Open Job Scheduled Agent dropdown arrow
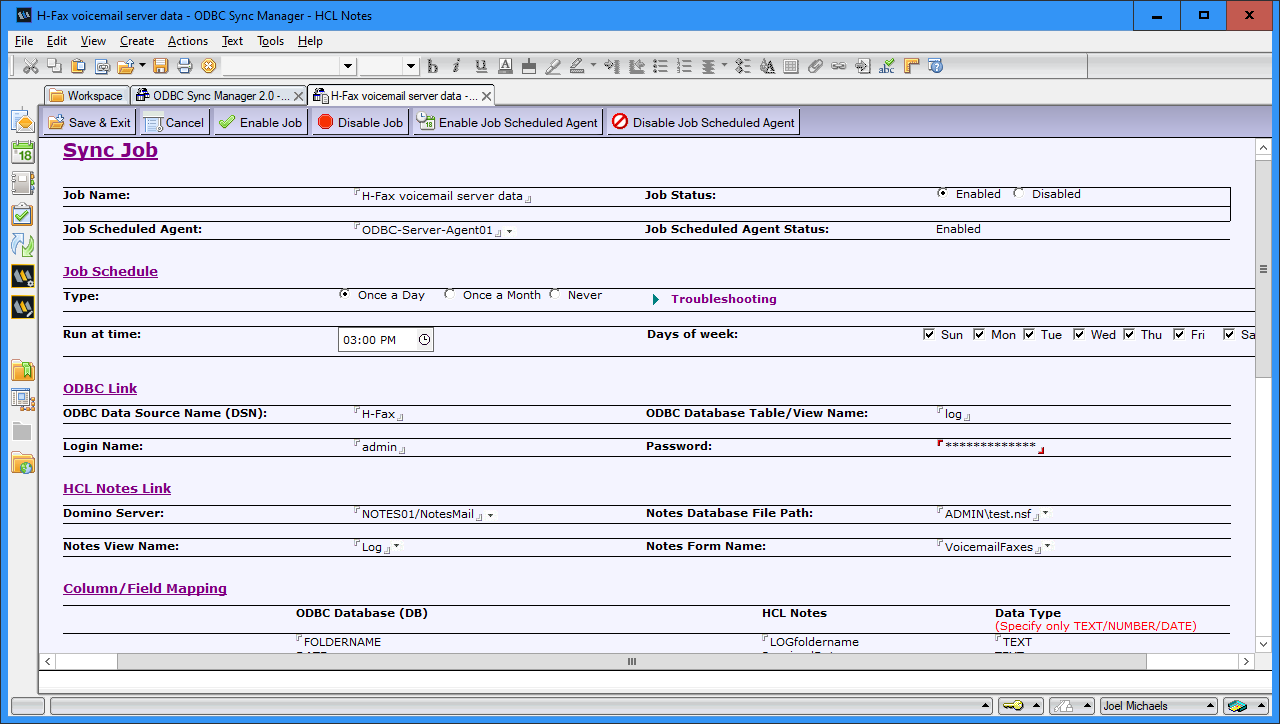Image resolution: width=1280 pixels, height=724 pixels. [509, 231]
